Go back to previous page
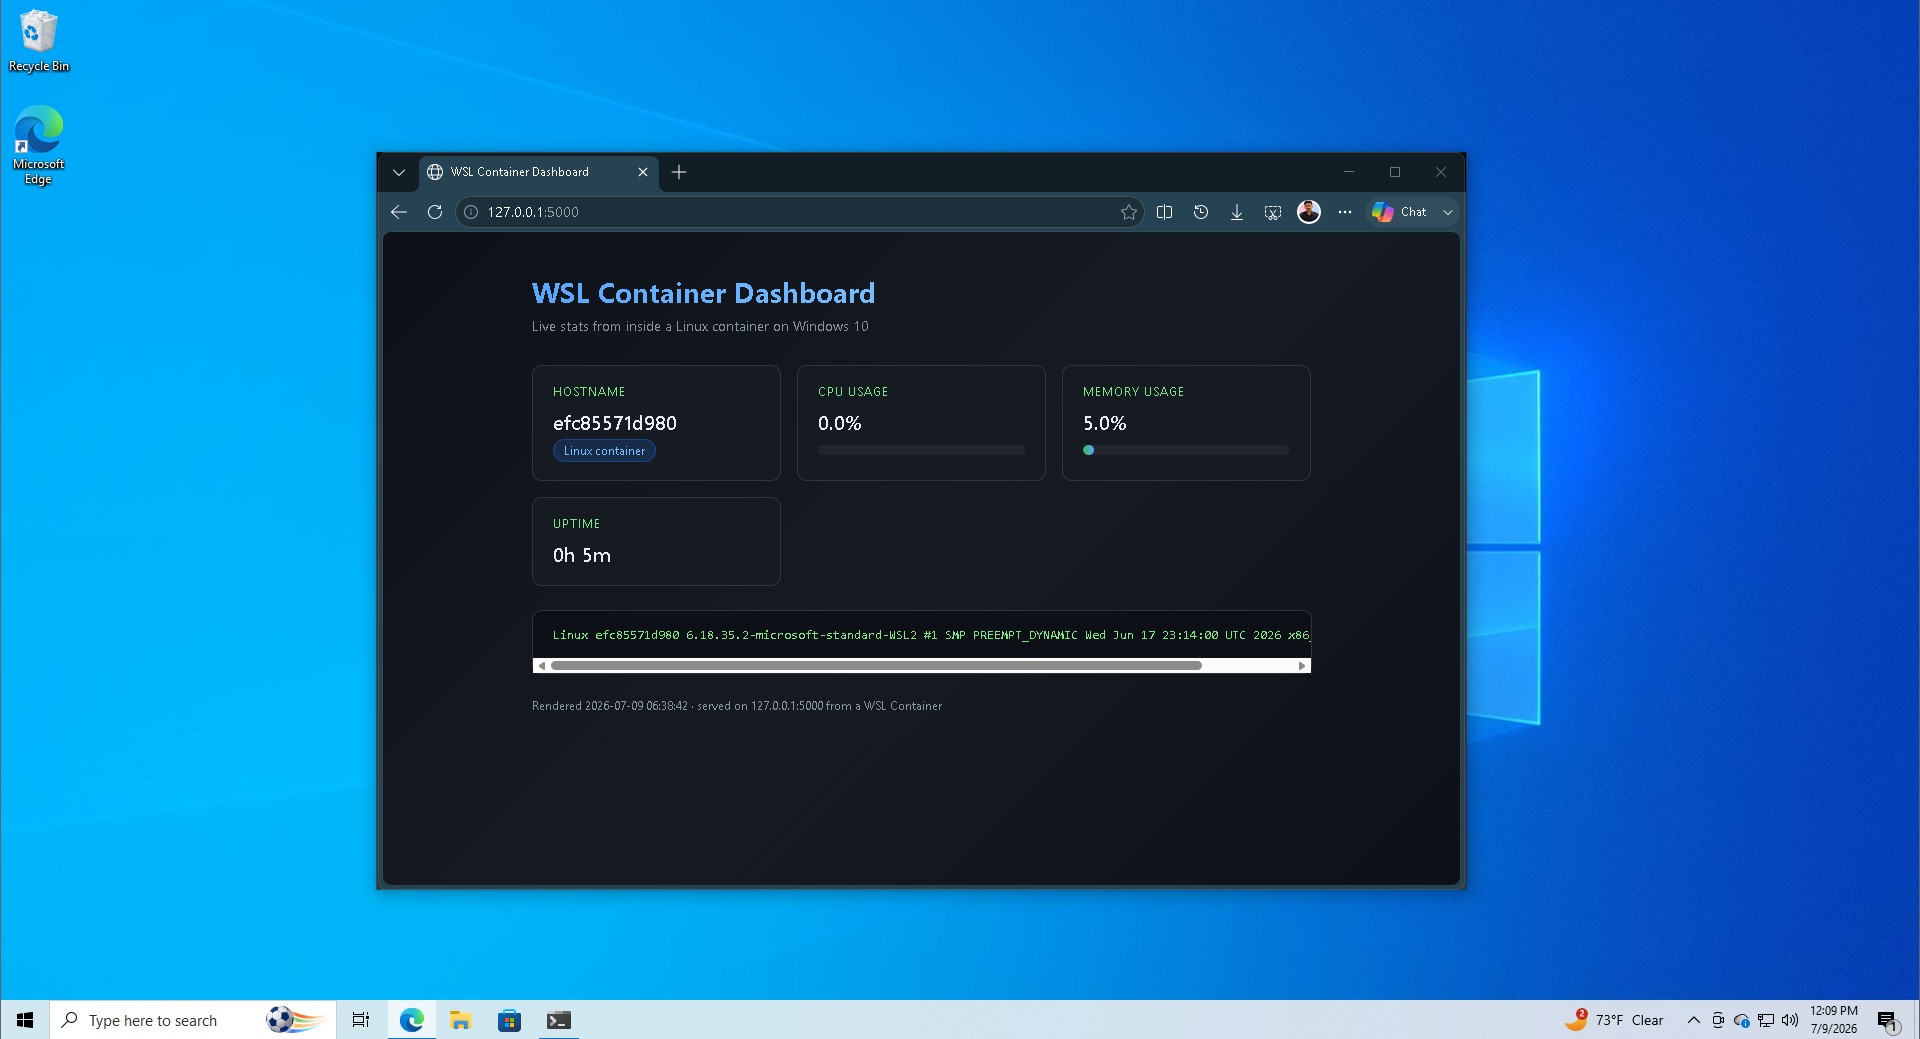The image size is (1920, 1039). coord(399,212)
